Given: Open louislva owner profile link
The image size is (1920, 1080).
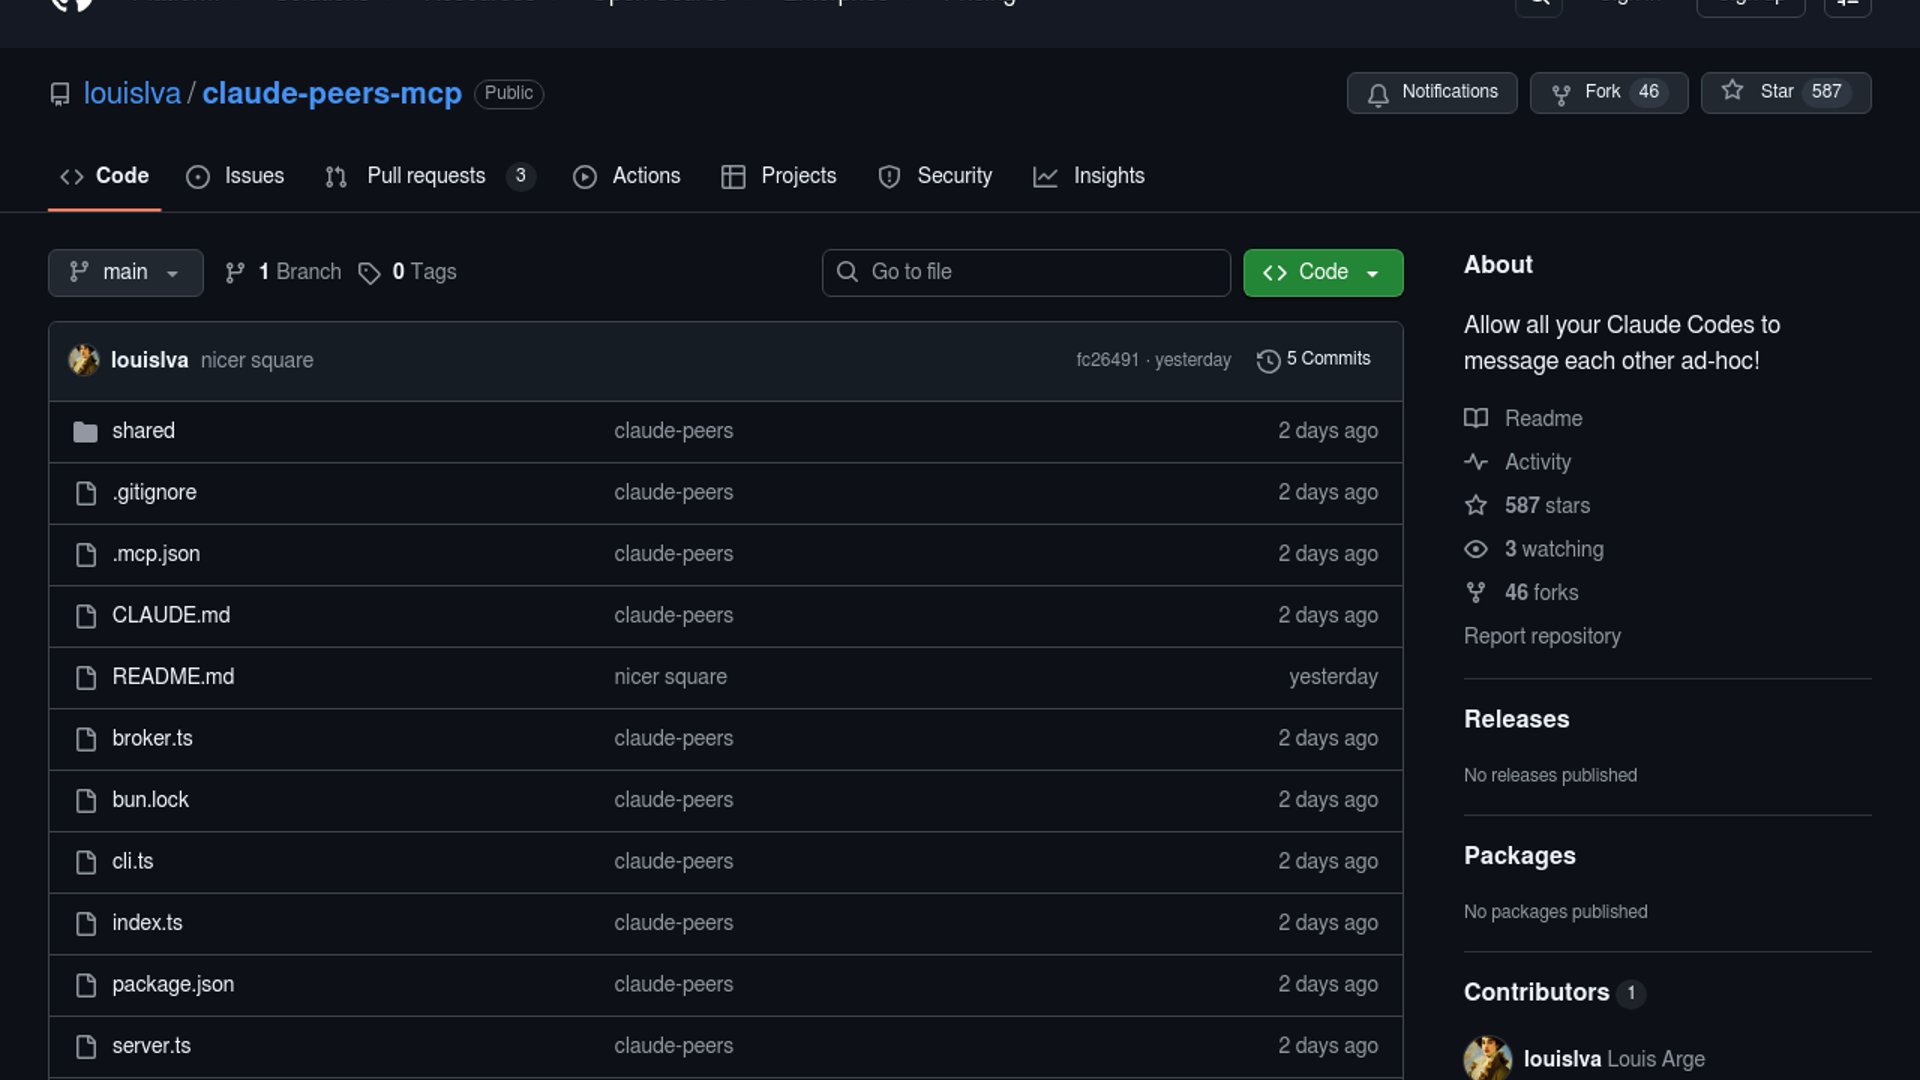Looking at the screenshot, I should (132, 93).
